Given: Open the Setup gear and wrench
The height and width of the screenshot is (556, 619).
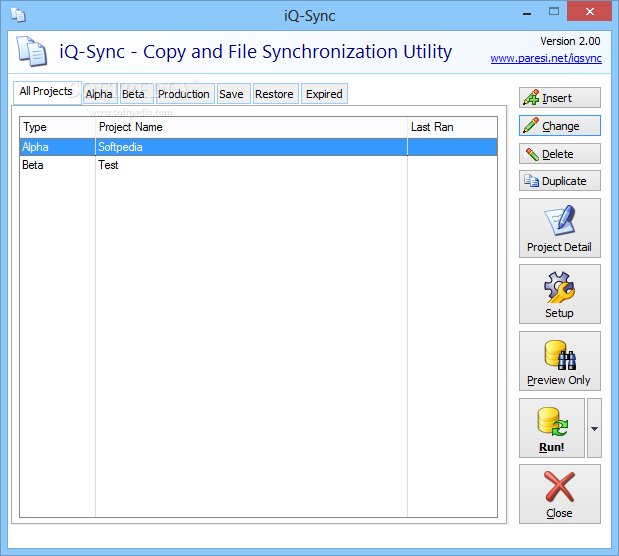Looking at the screenshot, I should pyautogui.click(x=559, y=294).
